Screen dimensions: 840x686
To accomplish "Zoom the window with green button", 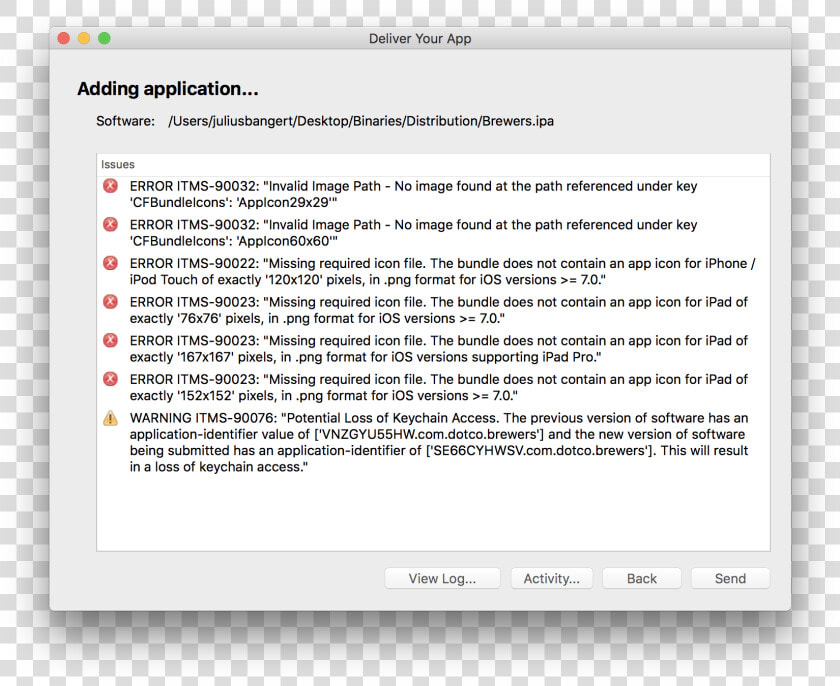I will coord(104,38).
